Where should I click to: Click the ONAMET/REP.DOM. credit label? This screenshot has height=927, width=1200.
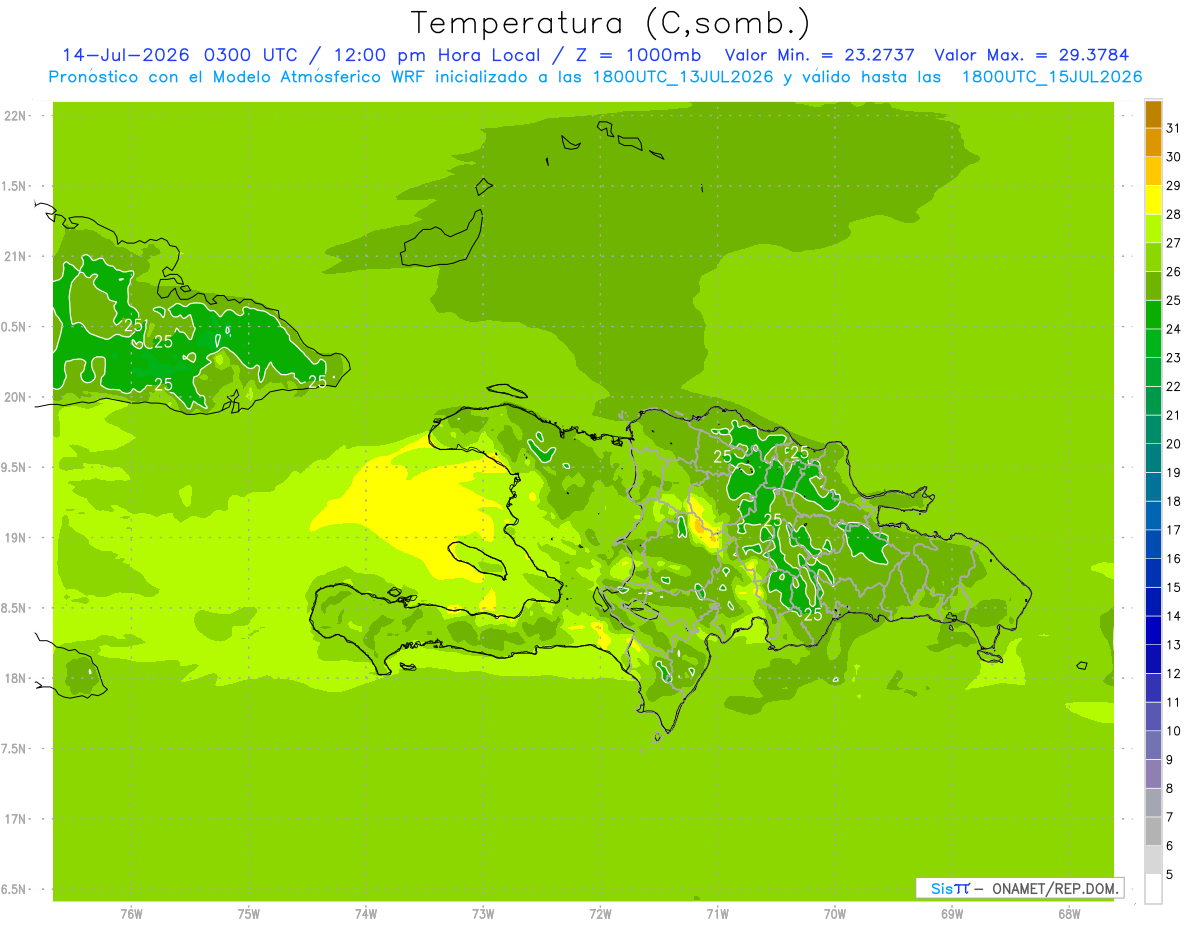pos(1055,888)
